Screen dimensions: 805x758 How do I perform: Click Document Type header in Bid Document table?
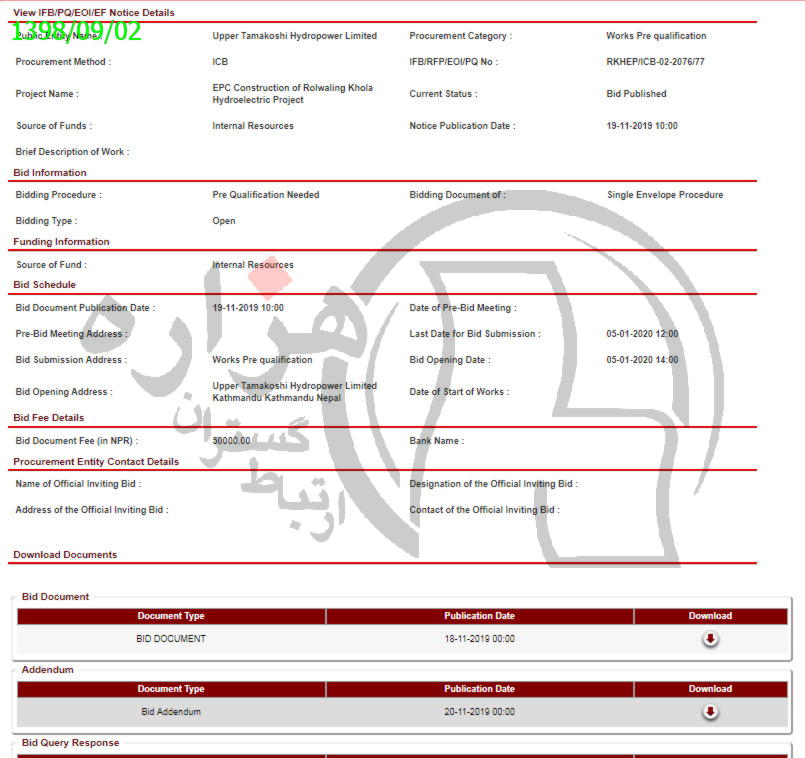tap(171, 616)
